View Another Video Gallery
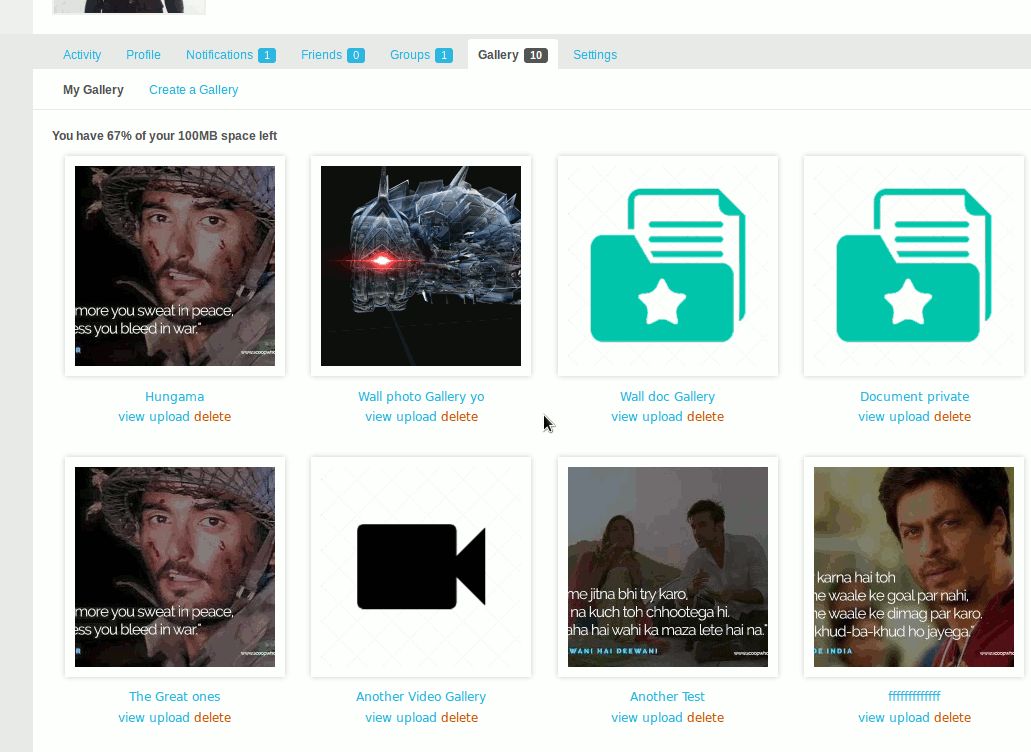This screenshot has height=752, width=1031. (379, 717)
